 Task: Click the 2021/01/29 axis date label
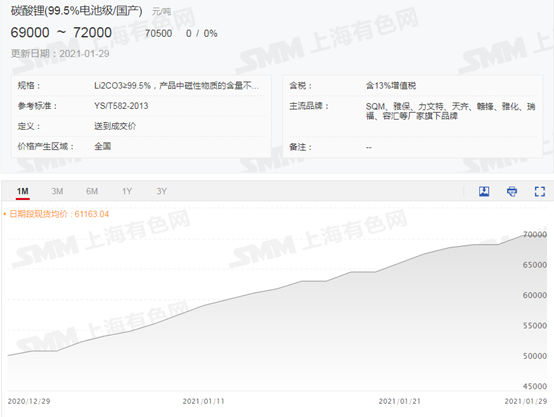tap(526, 401)
